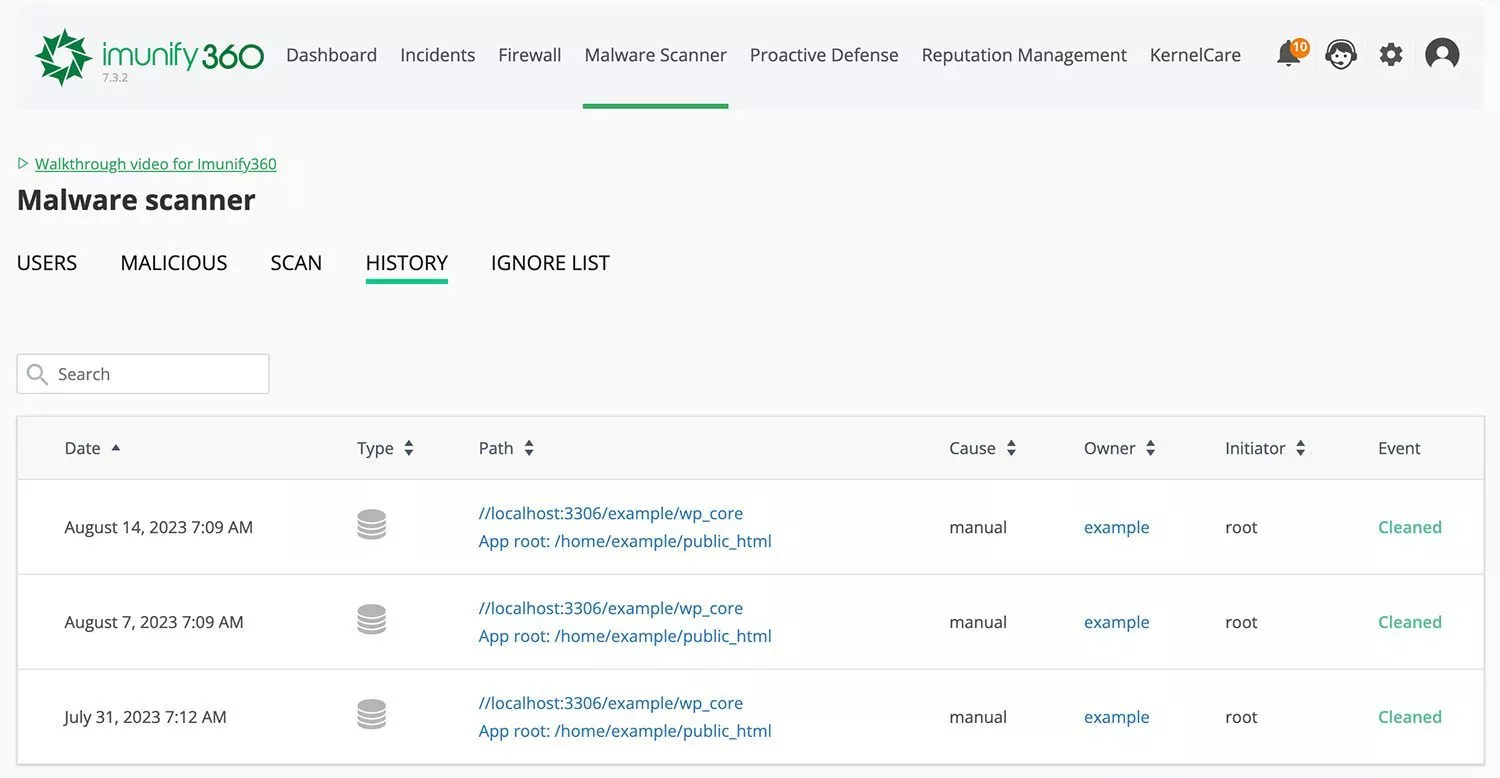This screenshot has height=778, width=1500.
Task: Open the notifications bell icon
Action: pos(1289,55)
